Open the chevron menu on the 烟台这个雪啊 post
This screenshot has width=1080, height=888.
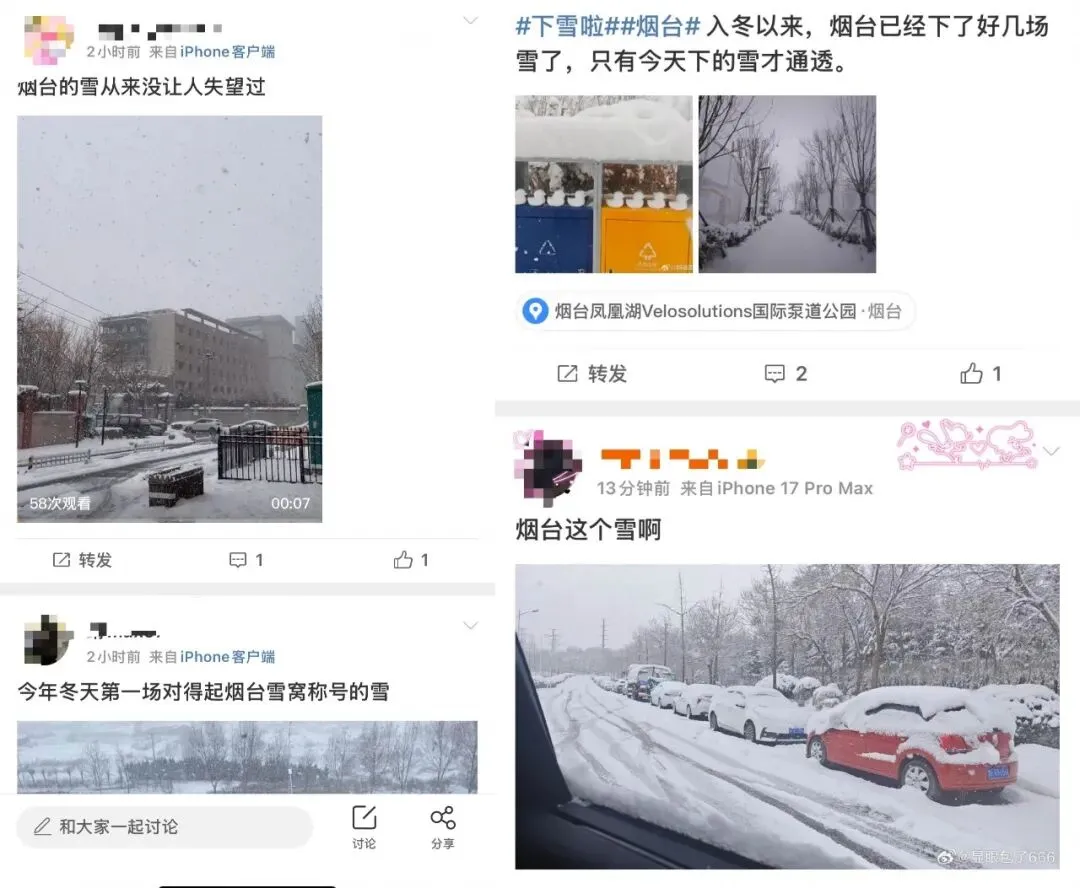pos(1051,451)
